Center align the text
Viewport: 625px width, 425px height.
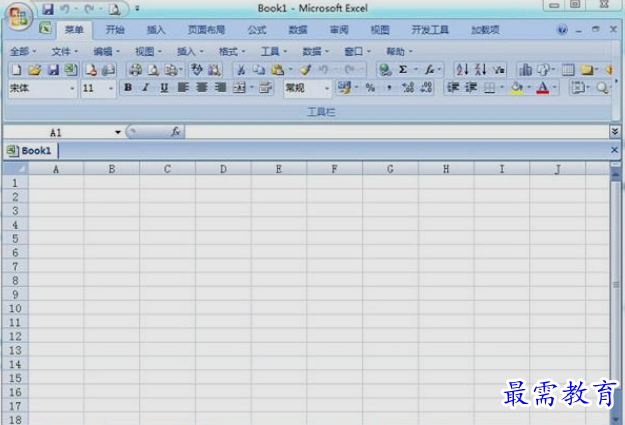202,87
